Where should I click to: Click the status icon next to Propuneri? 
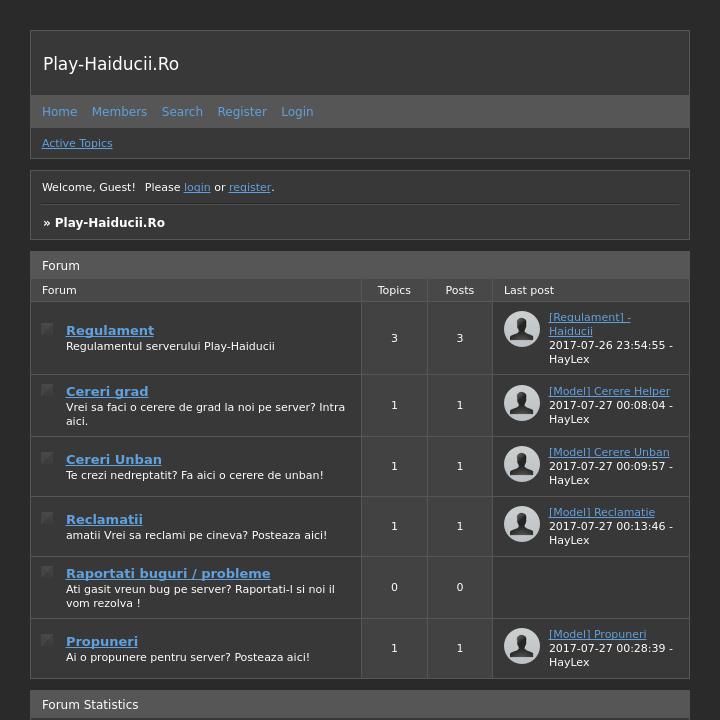pyautogui.click(x=47, y=640)
